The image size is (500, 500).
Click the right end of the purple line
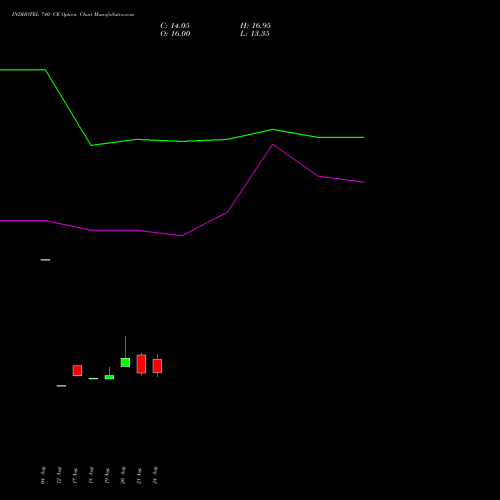tap(363, 182)
